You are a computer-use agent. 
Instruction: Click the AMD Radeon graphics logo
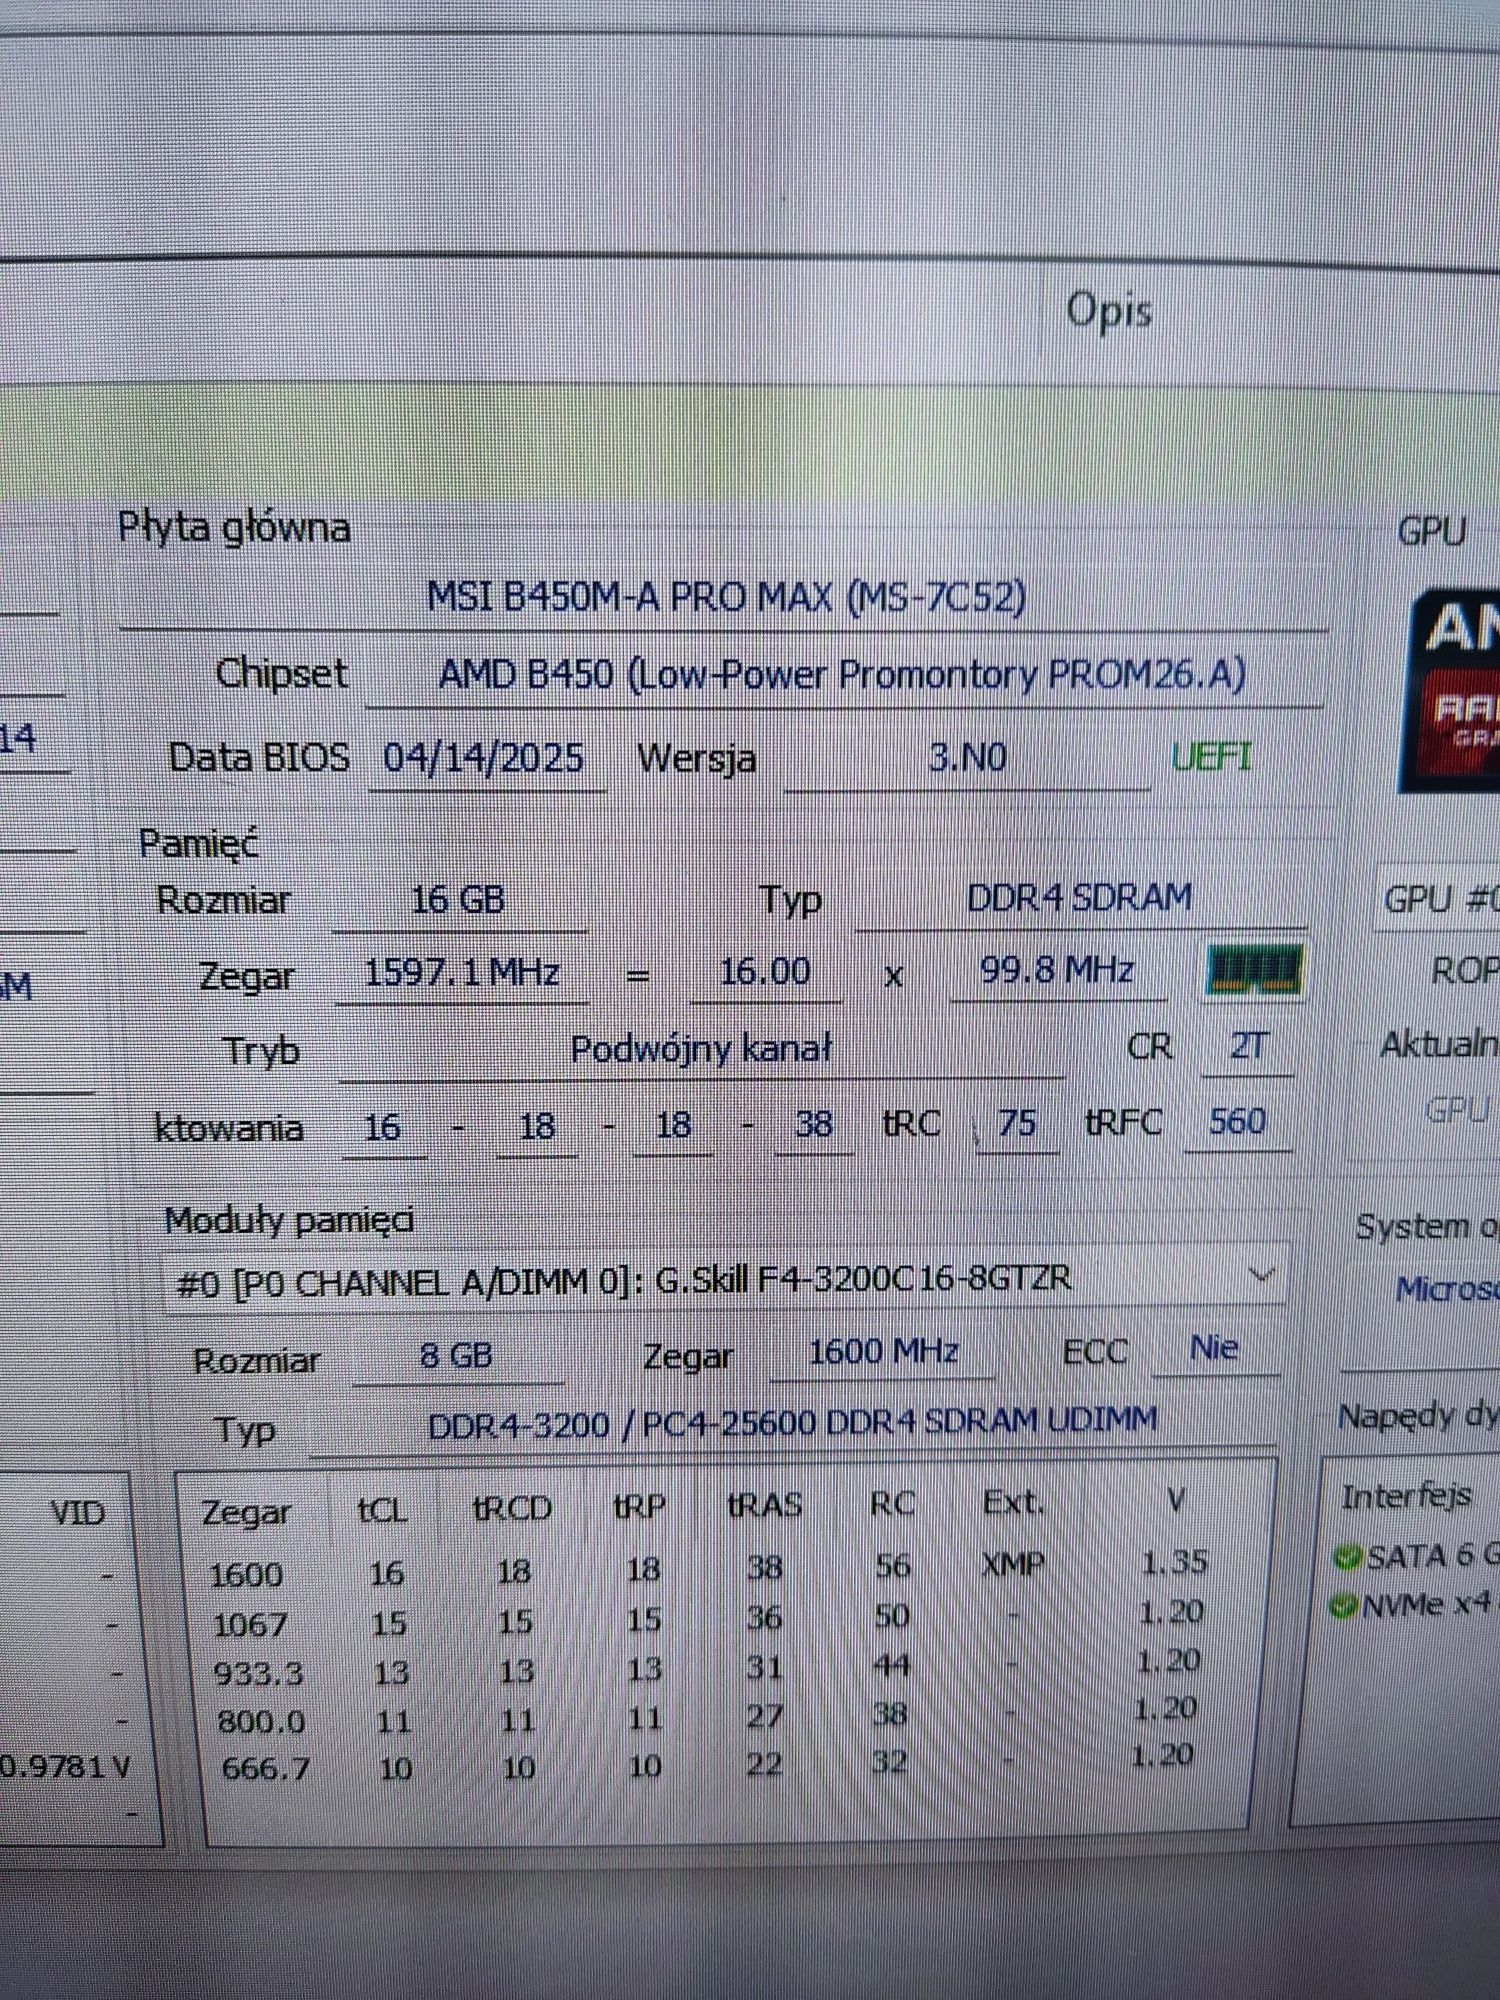1448,690
